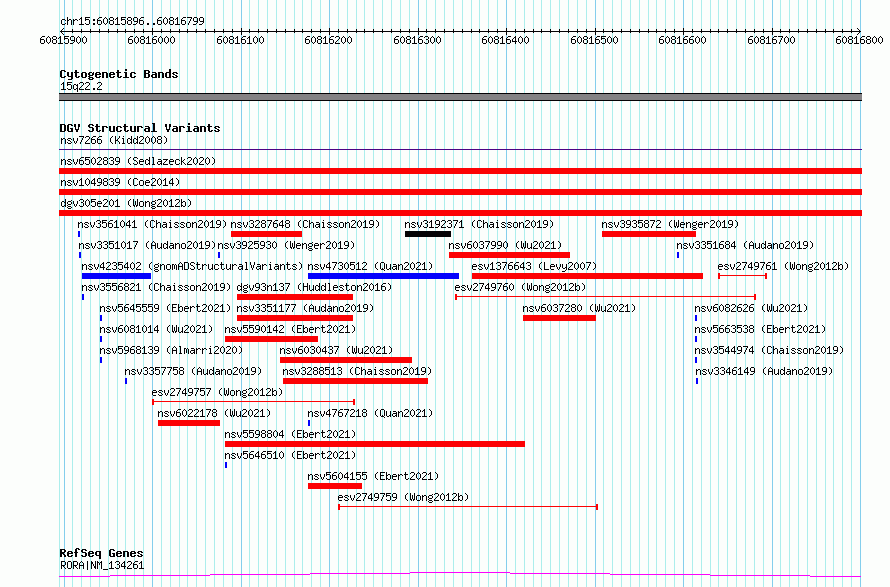Select the nsv3288513 (Chaisson2019) red bar
This screenshot has width=890, height=587.
(355, 381)
